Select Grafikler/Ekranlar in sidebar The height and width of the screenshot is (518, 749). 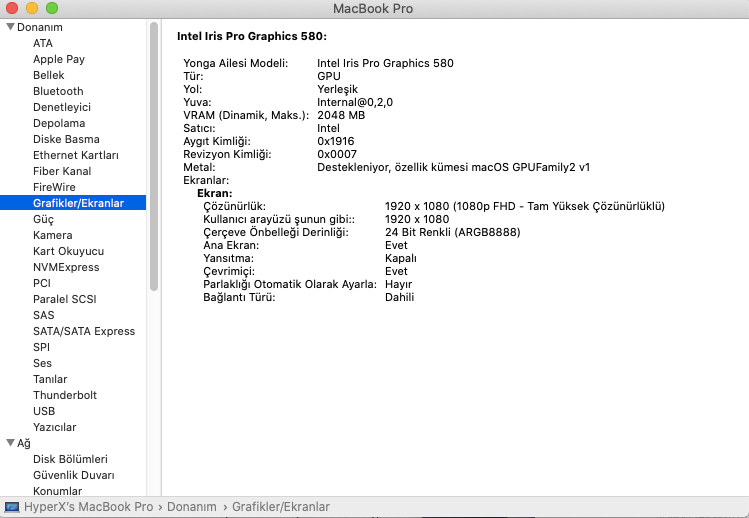[x=78, y=203]
